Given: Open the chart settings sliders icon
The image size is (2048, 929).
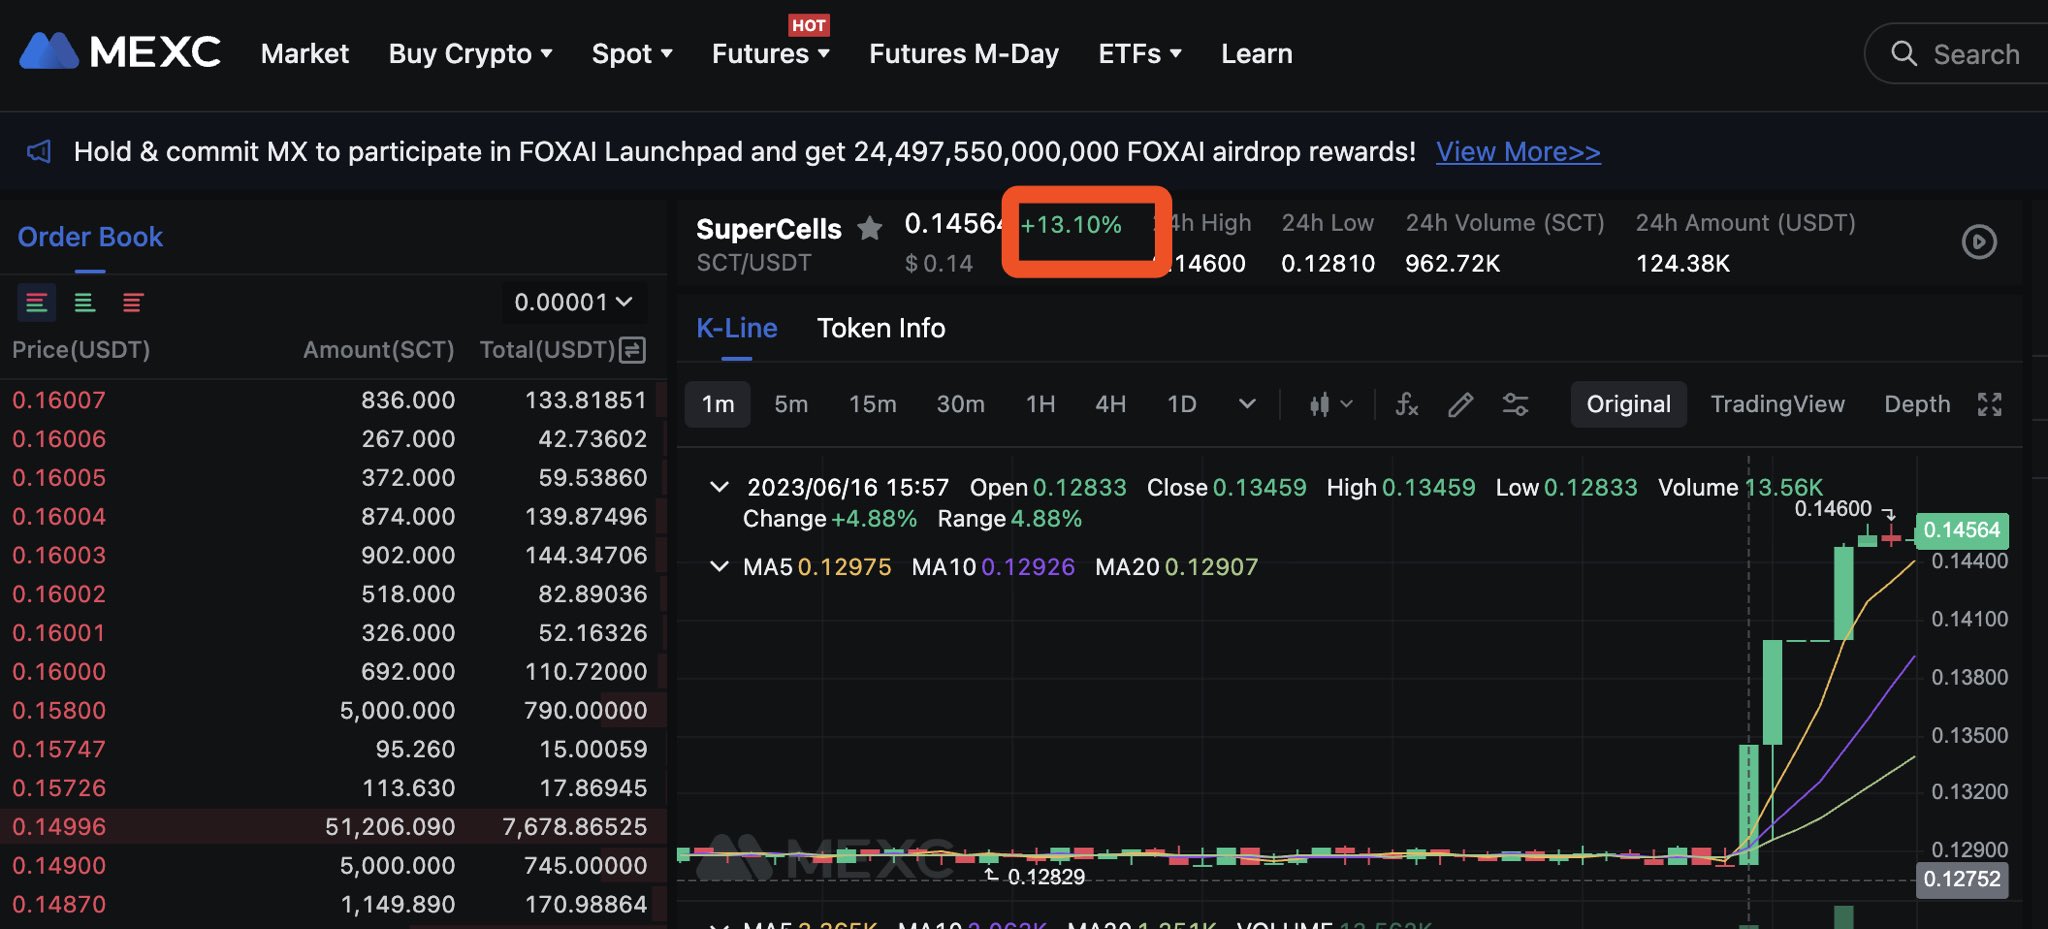Looking at the screenshot, I should pyautogui.click(x=1516, y=404).
